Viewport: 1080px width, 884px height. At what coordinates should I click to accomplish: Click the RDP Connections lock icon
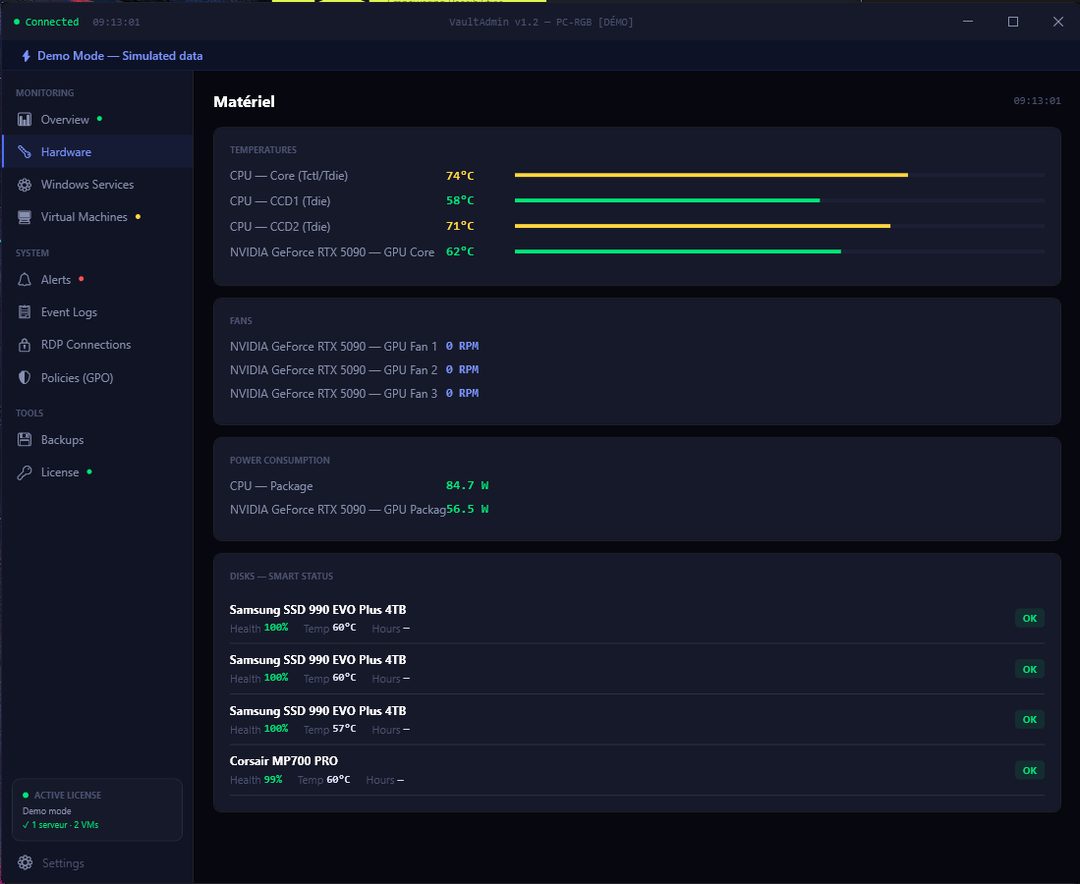pos(25,345)
